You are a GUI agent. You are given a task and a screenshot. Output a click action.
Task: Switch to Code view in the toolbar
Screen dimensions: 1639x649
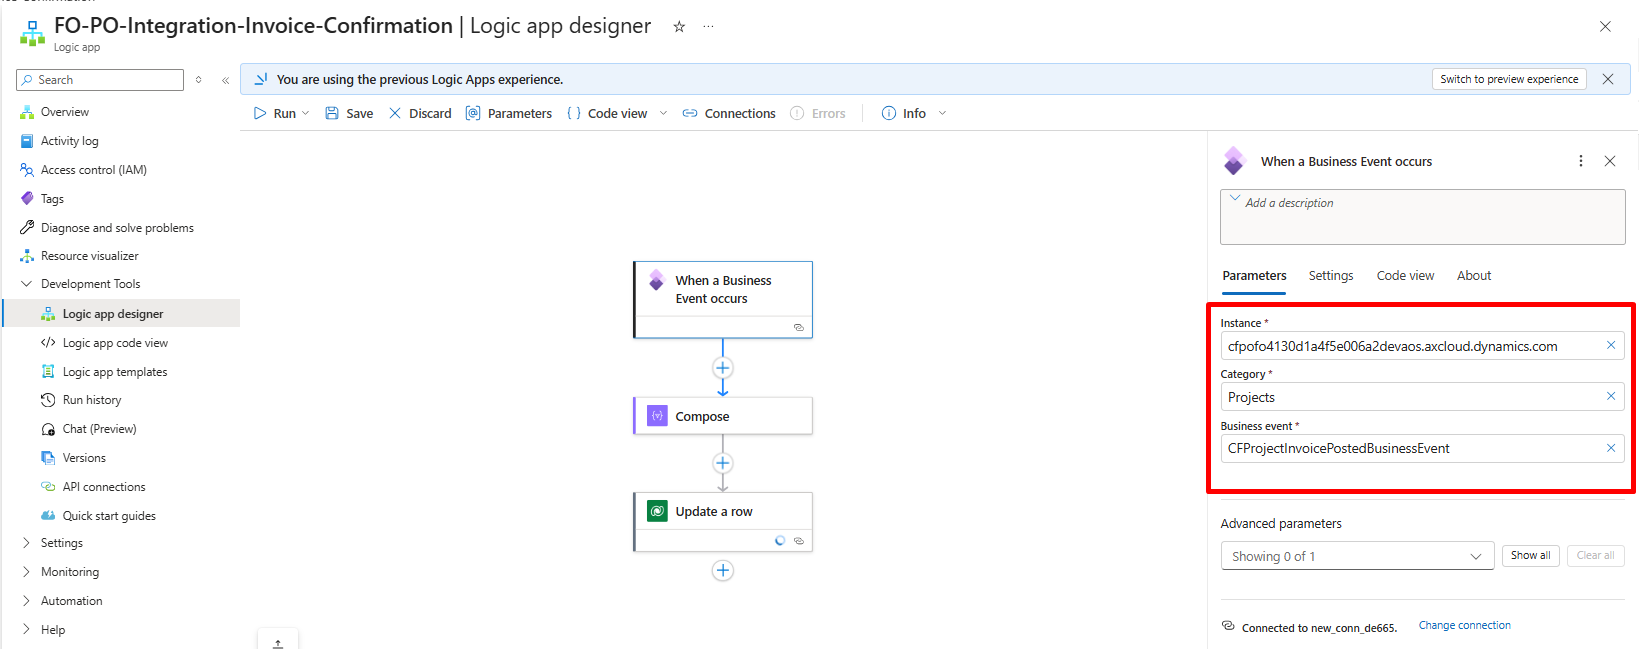607,114
